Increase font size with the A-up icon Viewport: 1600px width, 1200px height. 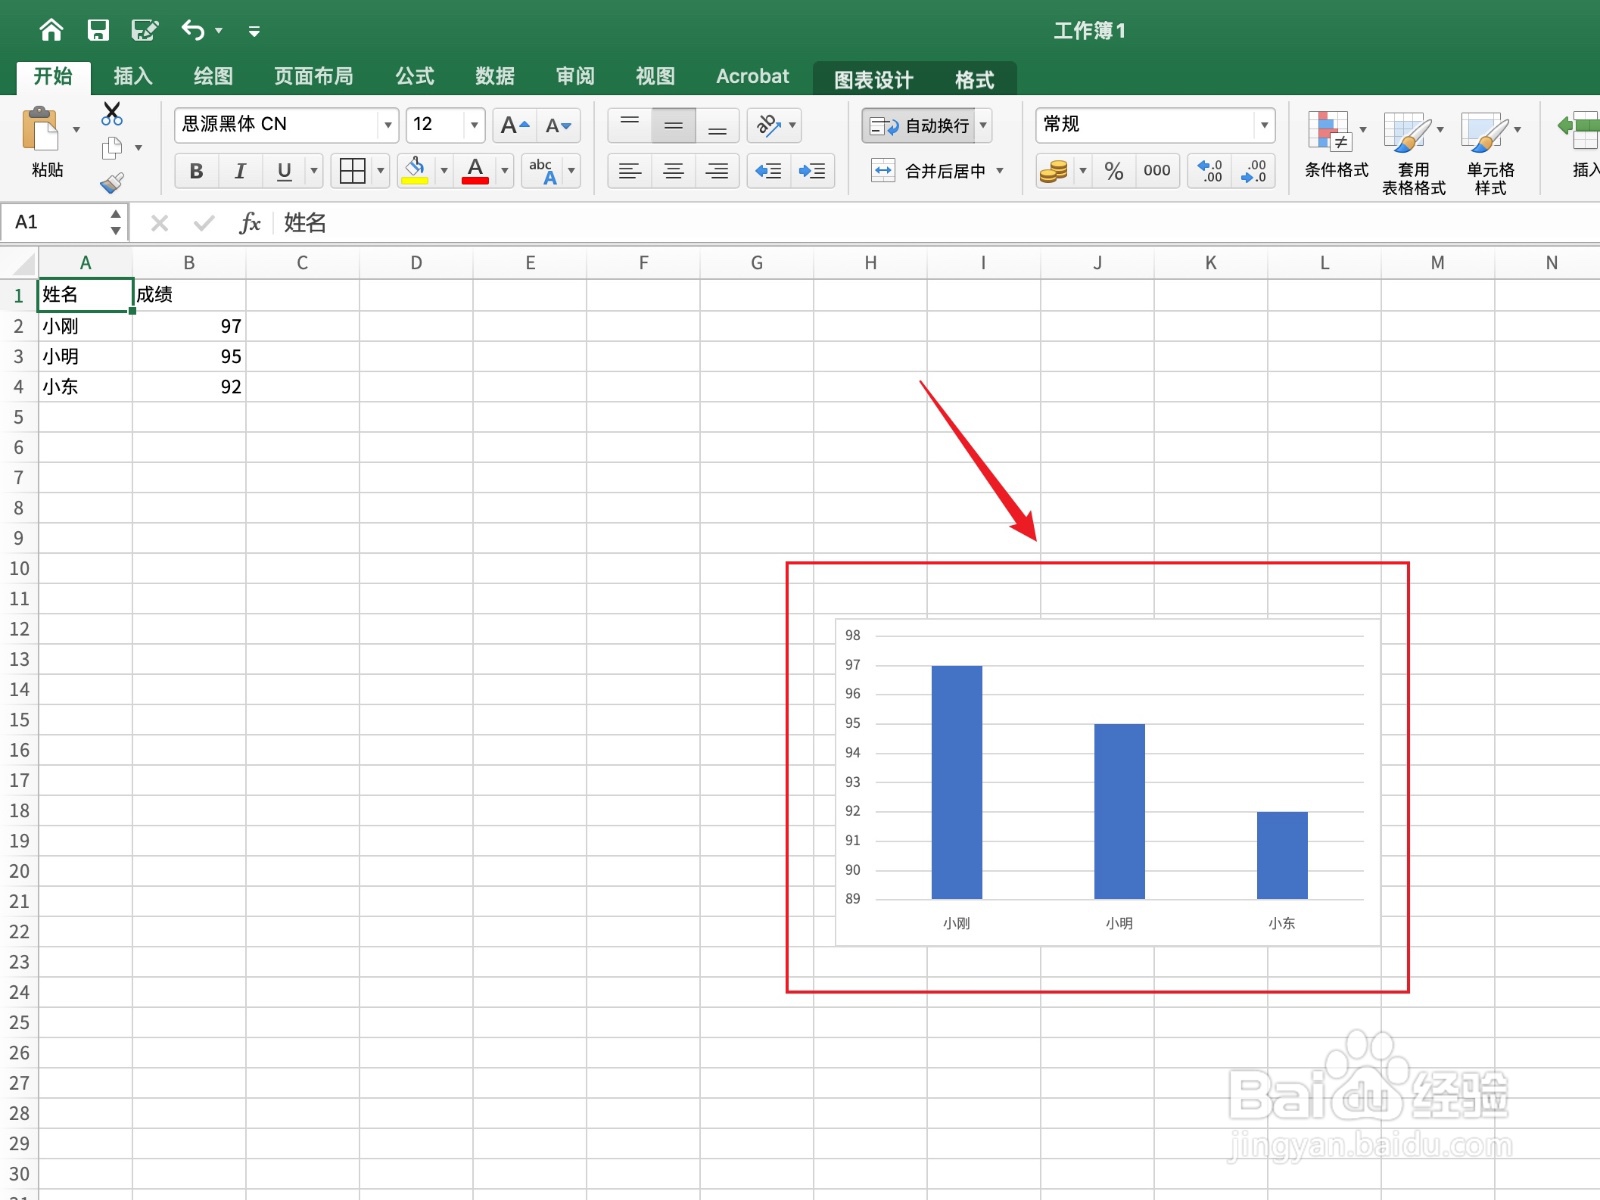[515, 125]
